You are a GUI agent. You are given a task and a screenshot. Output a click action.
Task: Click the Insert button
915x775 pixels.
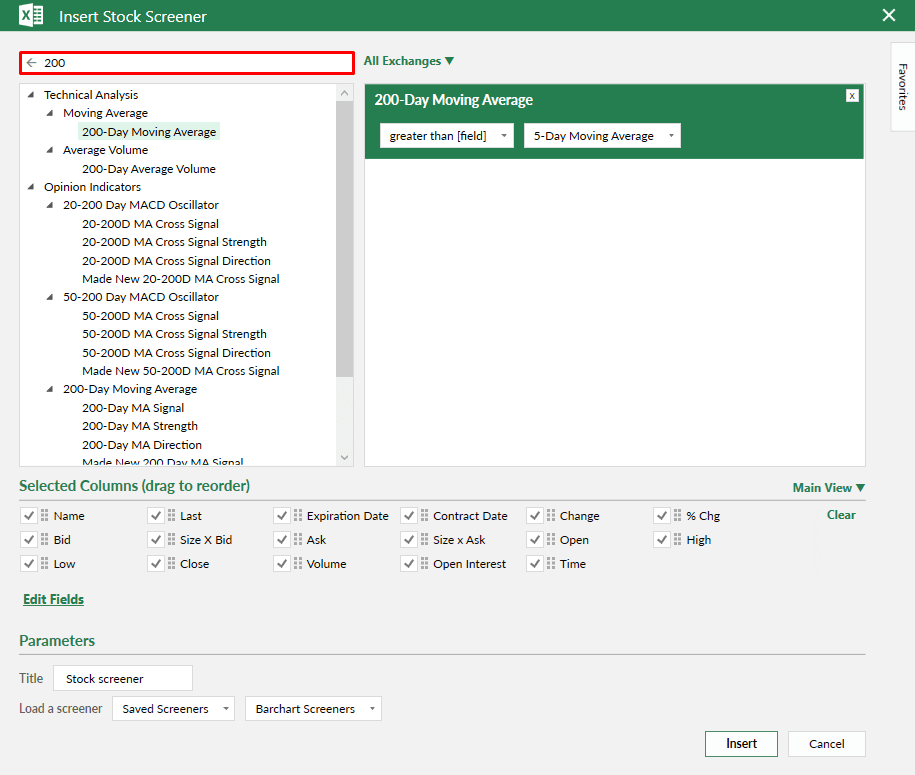[742, 744]
